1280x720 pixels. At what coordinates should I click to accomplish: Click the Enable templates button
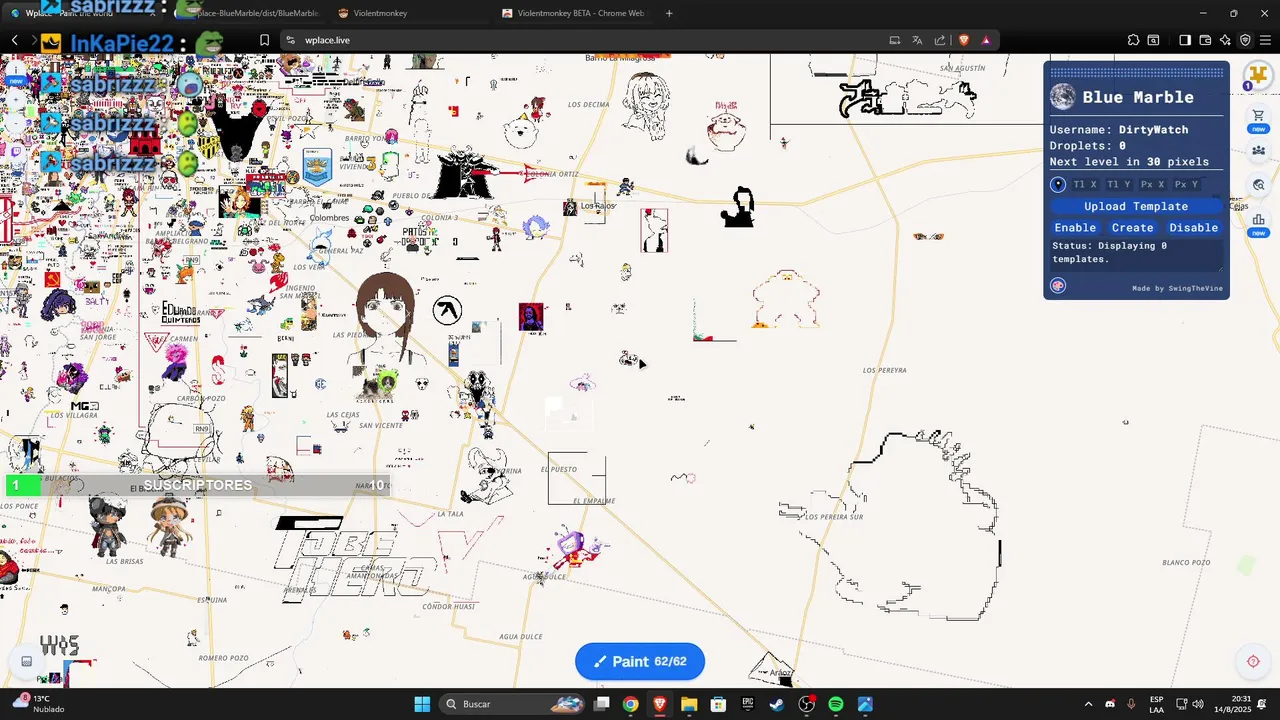point(1075,227)
